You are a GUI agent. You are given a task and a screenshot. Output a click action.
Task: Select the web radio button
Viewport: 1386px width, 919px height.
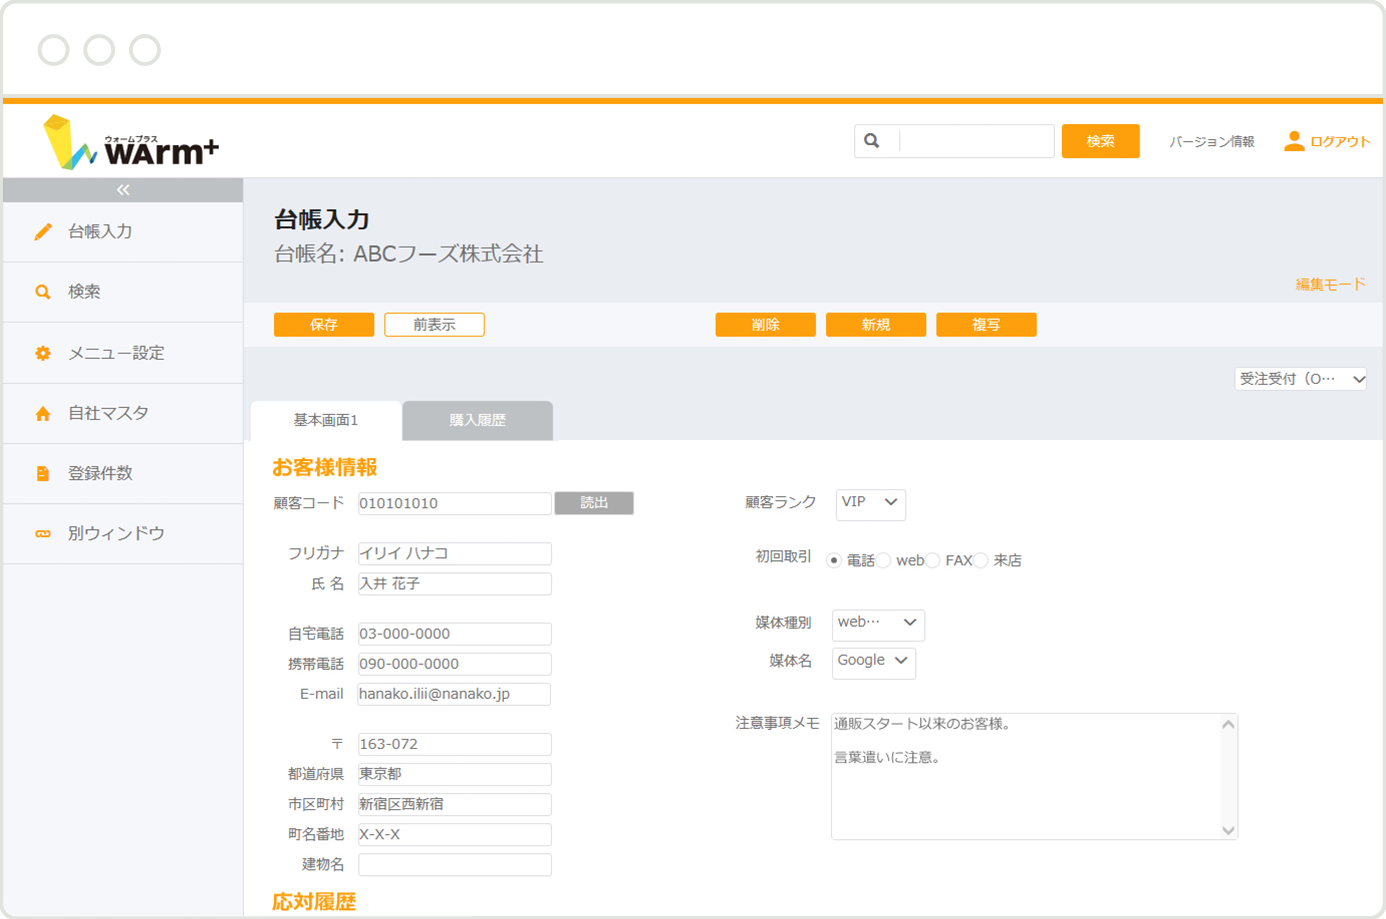coord(883,561)
